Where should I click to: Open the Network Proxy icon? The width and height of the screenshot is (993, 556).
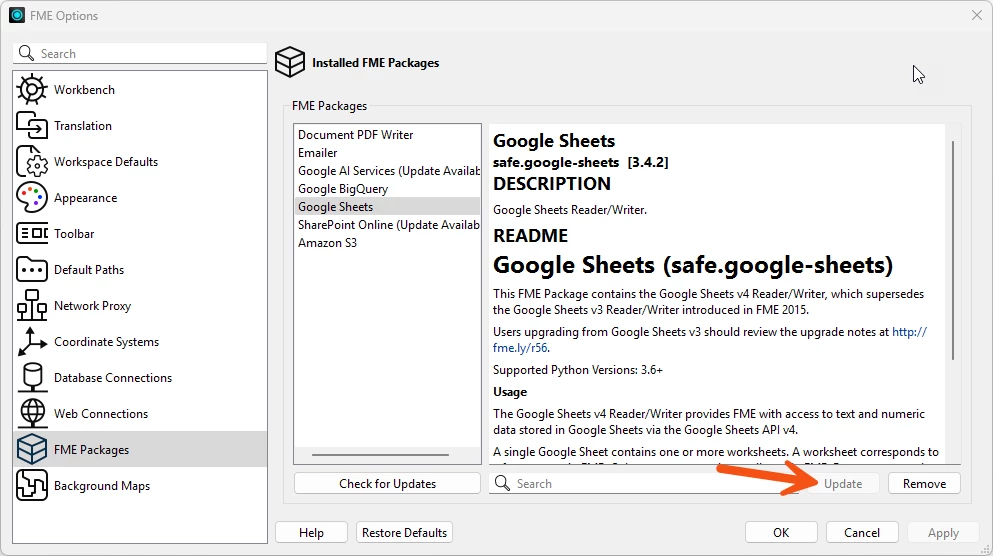[32, 305]
